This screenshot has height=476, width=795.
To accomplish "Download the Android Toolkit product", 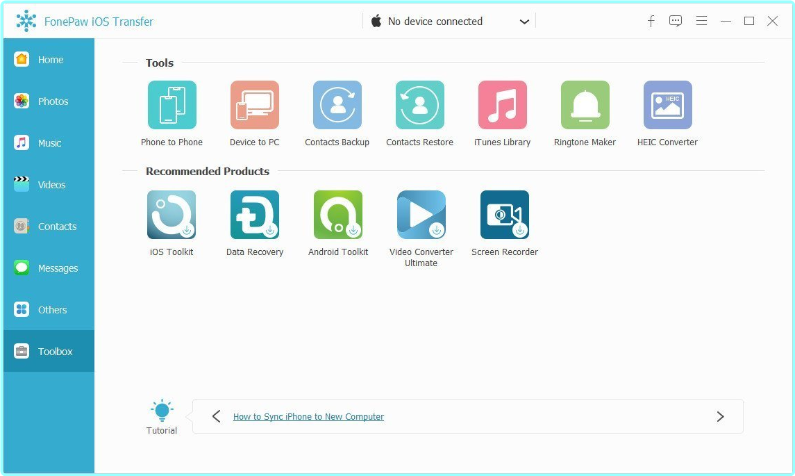I will pyautogui.click(x=338, y=214).
